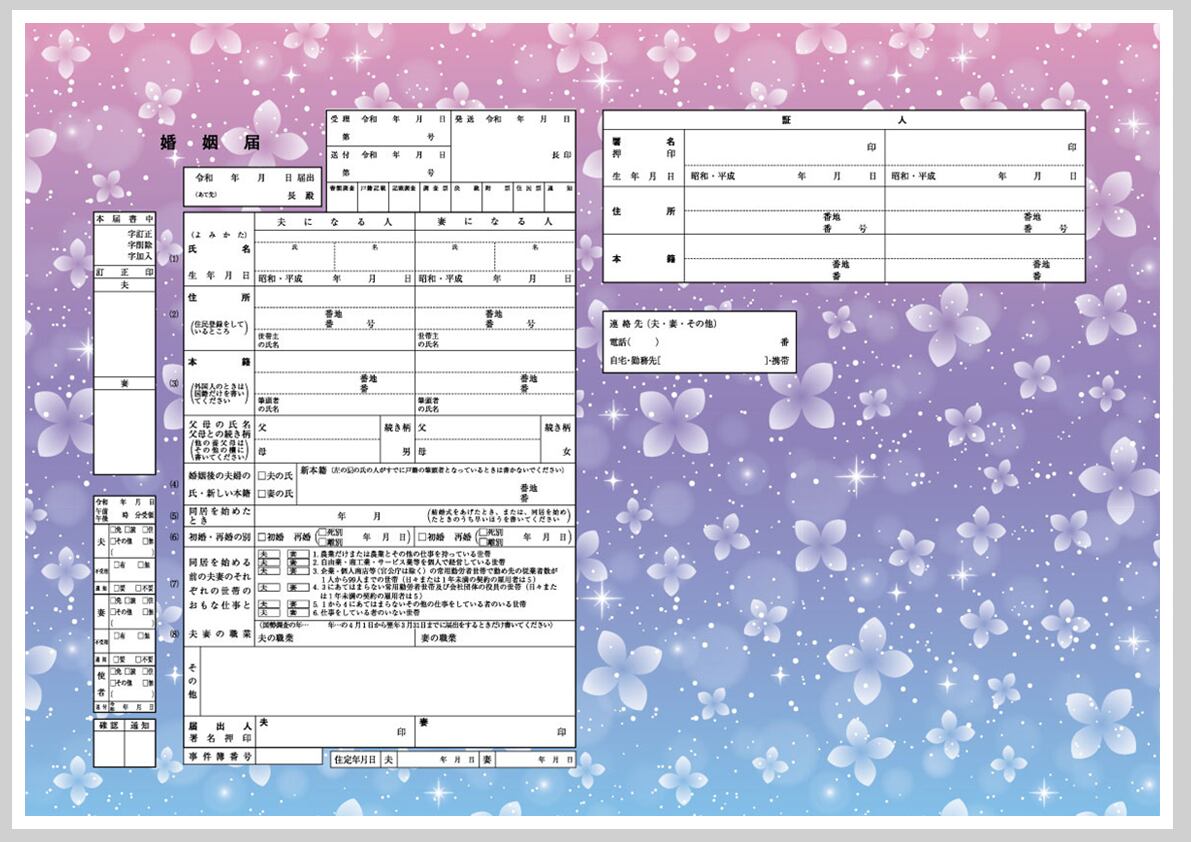Tick the 妻の氏 checkbox
Screen dimensions: 1191x842
(261, 494)
